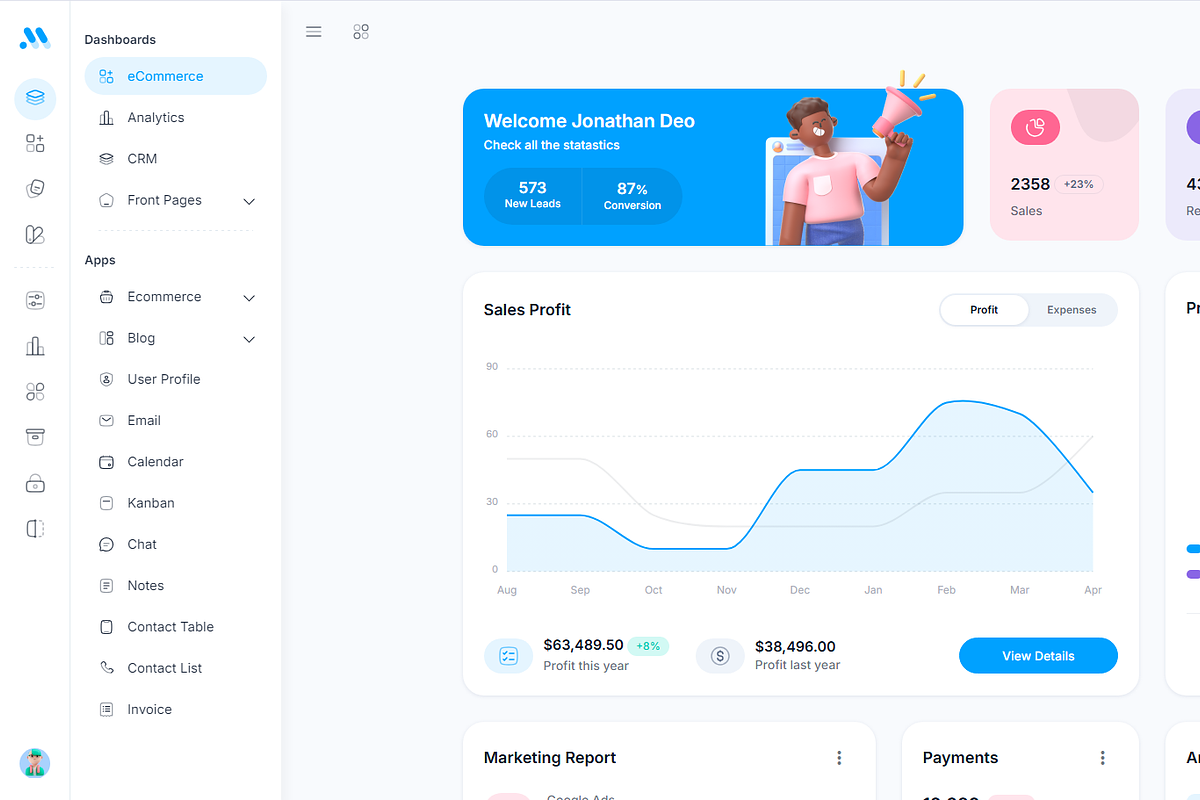Select the settings sliders icon in the sidebar

[x=34, y=300]
